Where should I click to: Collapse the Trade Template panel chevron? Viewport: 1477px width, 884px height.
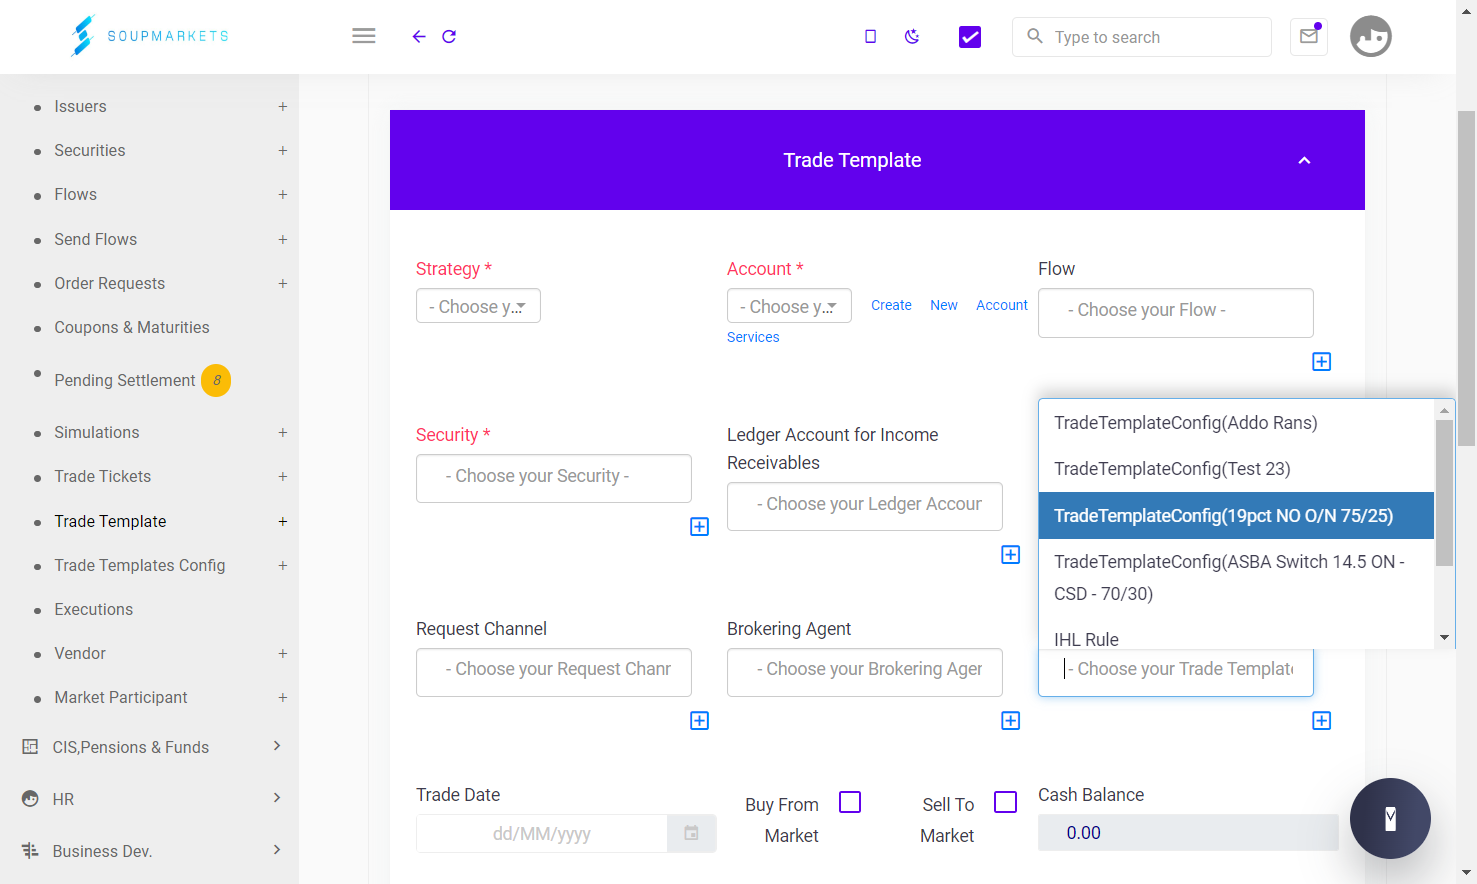tap(1304, 161)
